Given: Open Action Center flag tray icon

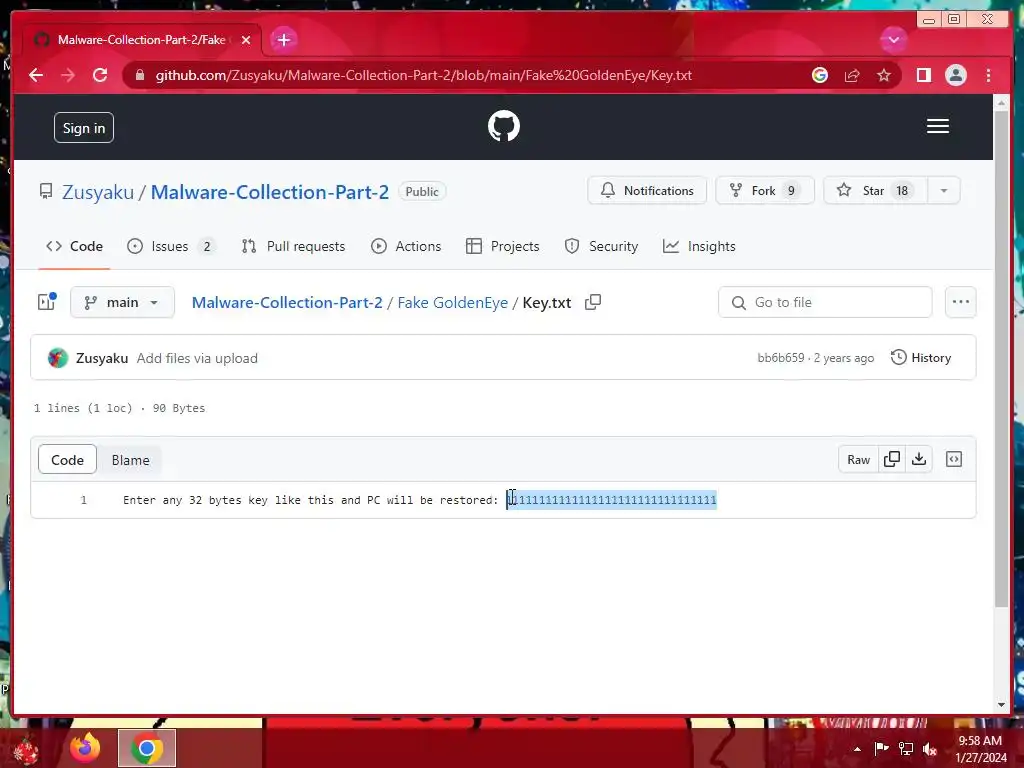Looking at the screenshot, I should (882, 749).
